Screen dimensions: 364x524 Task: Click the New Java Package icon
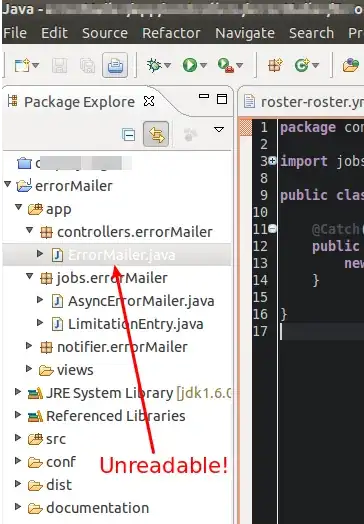pos(275,65)
